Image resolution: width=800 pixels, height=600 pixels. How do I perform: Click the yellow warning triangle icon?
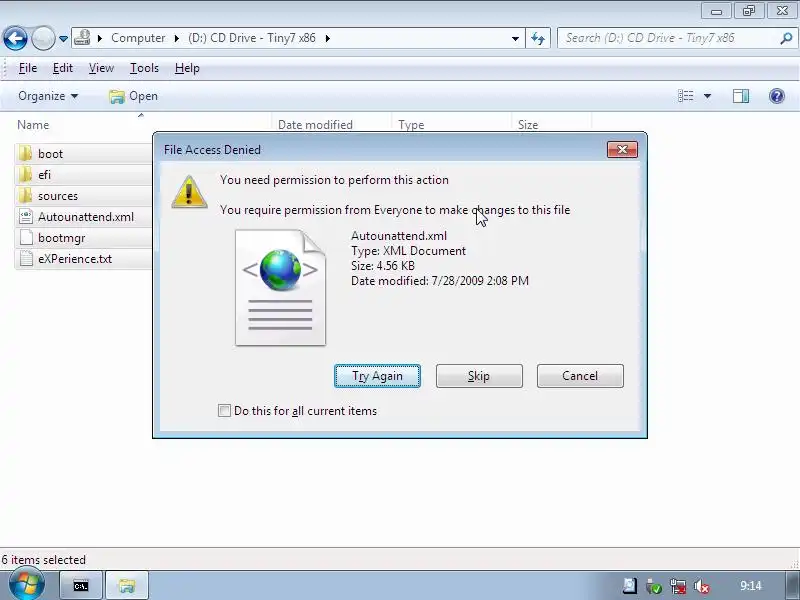pyautogui.click(x=189, y=192)
